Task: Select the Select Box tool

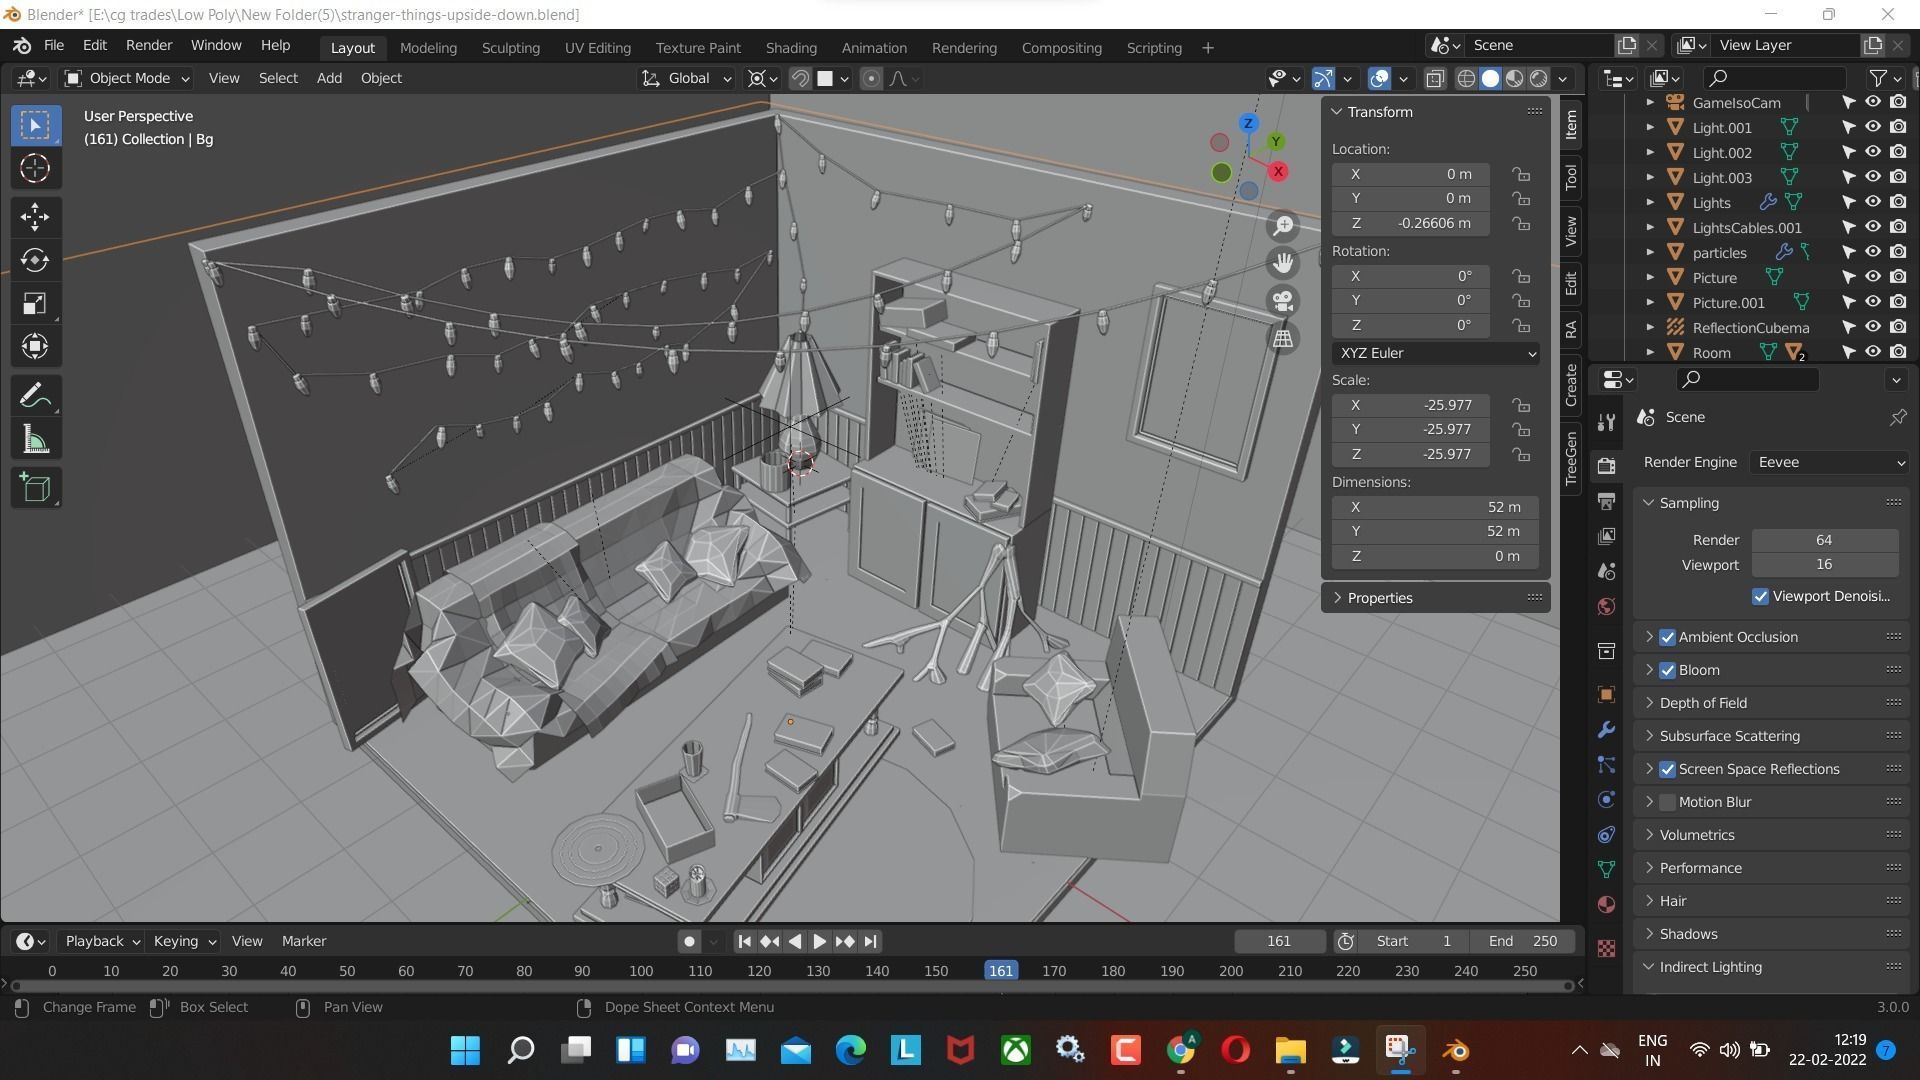Action: coord(35,125)
